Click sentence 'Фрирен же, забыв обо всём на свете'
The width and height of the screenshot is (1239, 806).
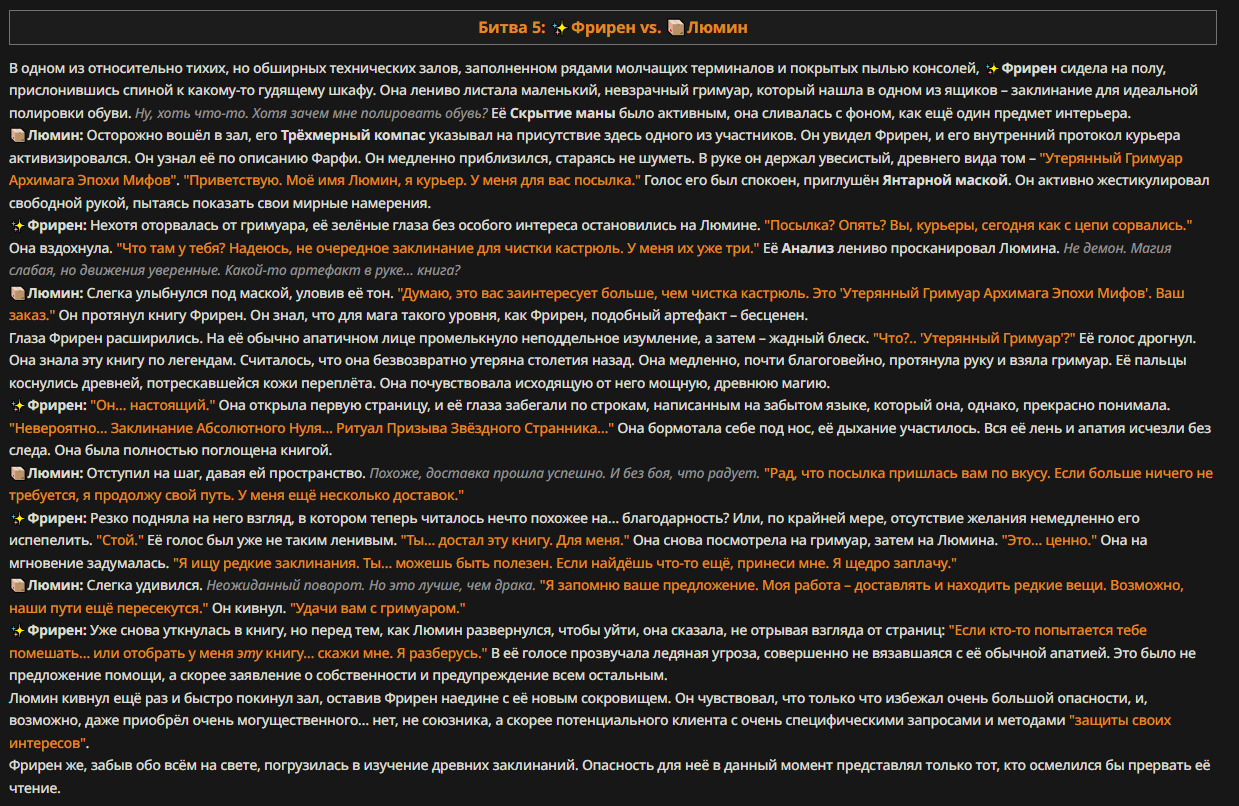coord(133,765)
